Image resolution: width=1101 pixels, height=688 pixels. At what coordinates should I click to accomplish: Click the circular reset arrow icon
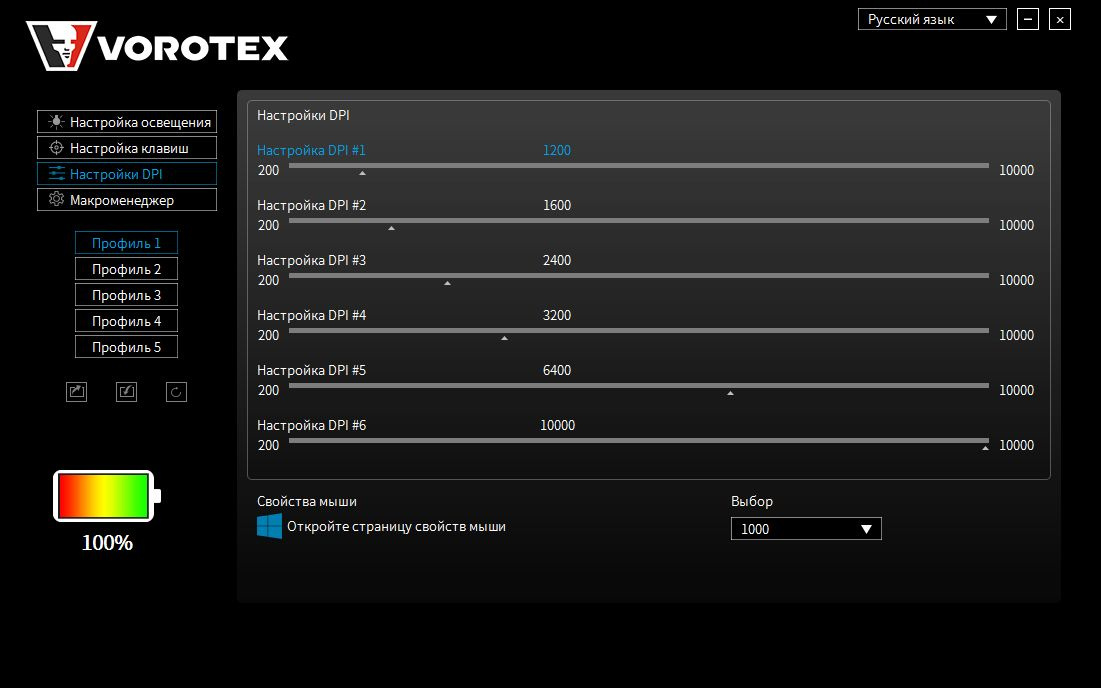(x=176, y=391)
